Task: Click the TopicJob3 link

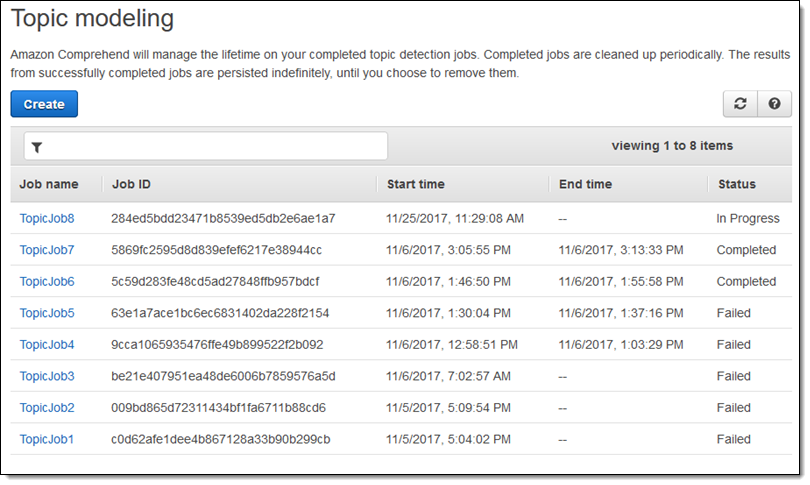Action: point(47,377)
